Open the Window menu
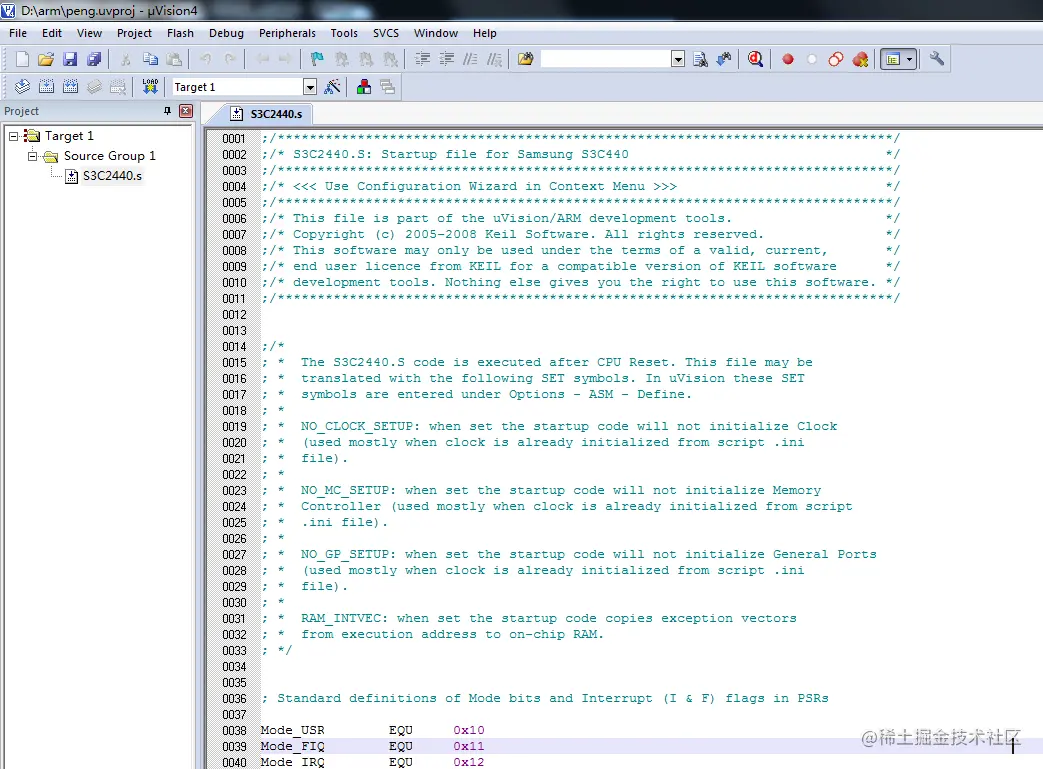Screen dimensions: 1043x769 [436, 33]
